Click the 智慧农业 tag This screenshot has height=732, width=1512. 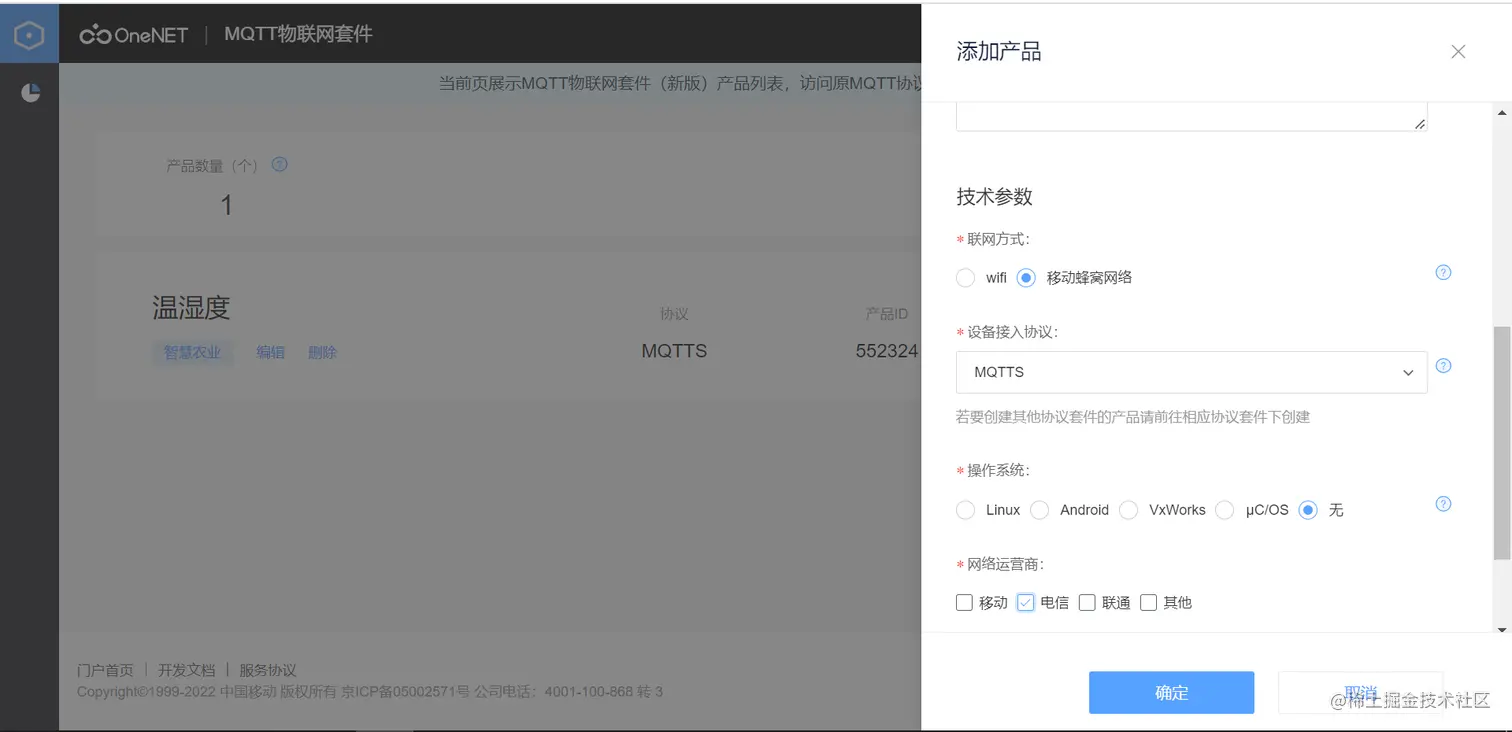coord(192,352)
